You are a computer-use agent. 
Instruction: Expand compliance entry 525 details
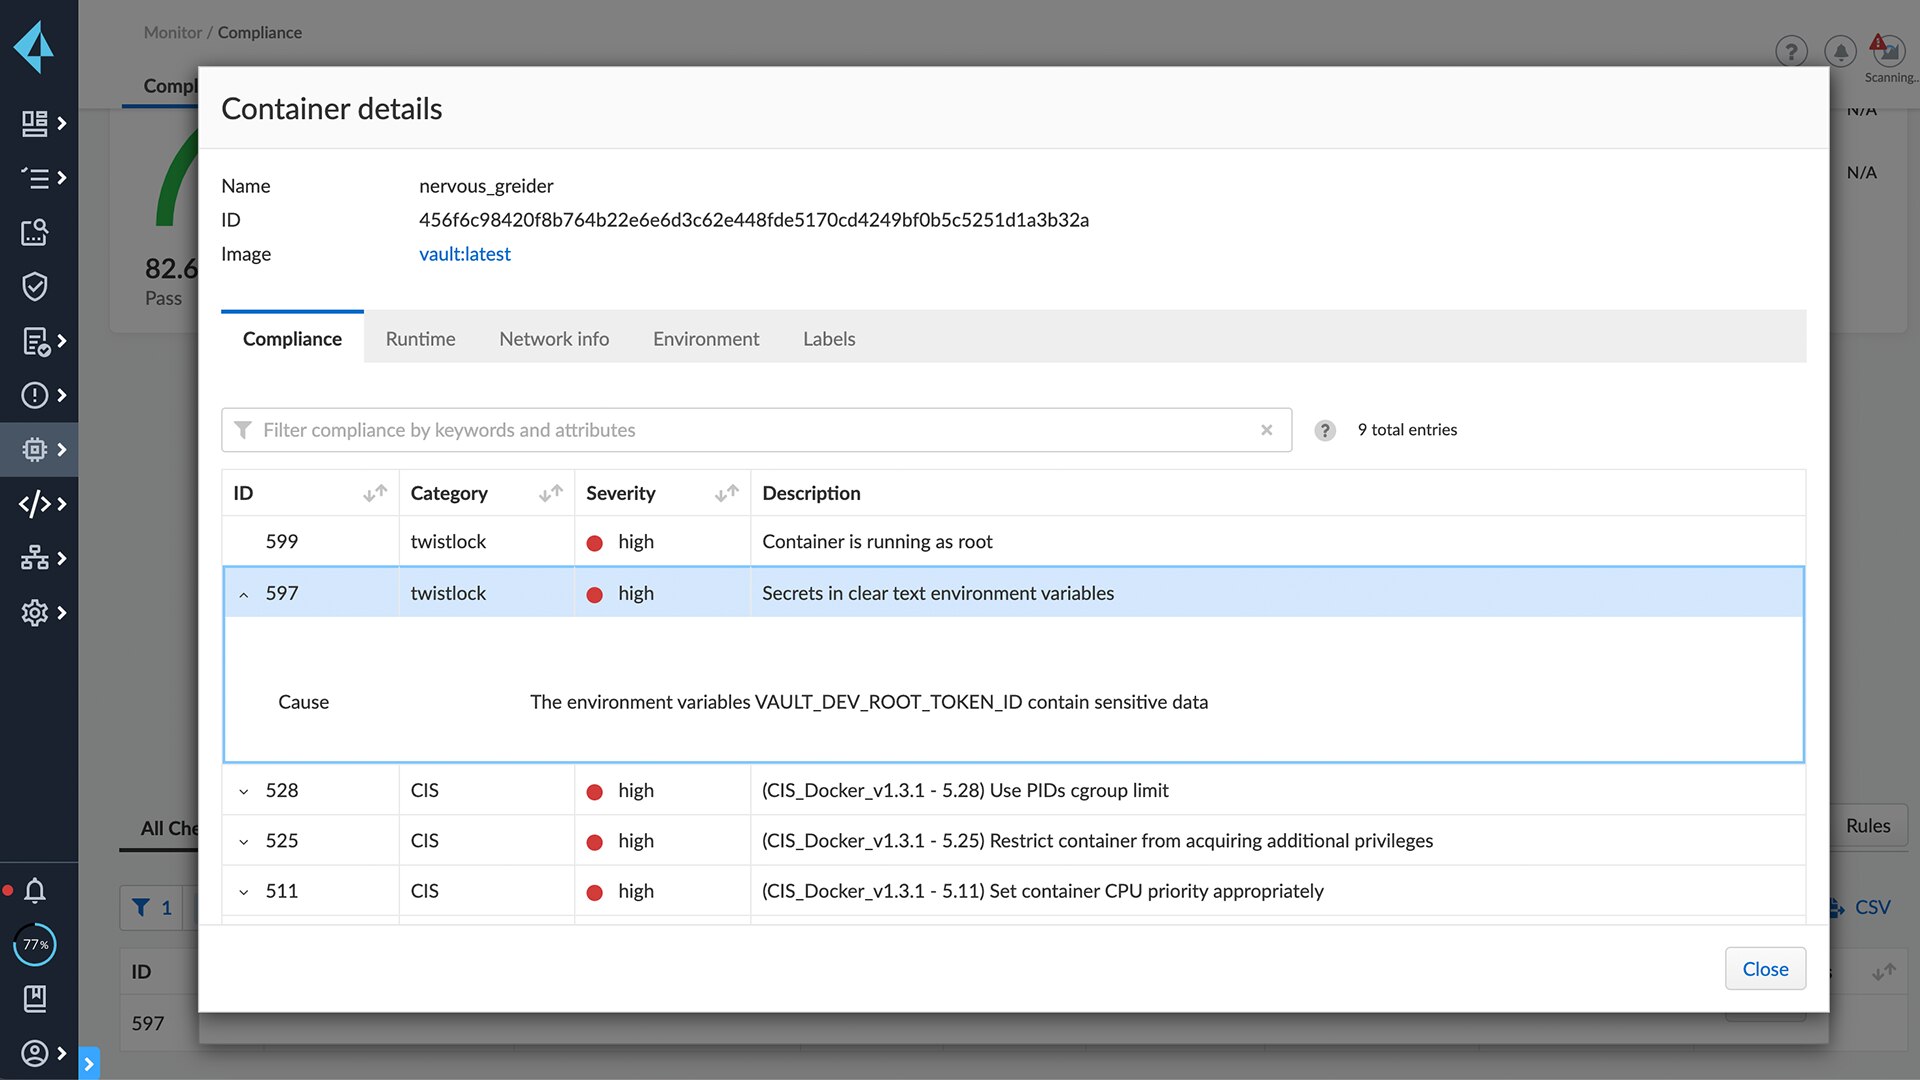click(x=243, y=840)
